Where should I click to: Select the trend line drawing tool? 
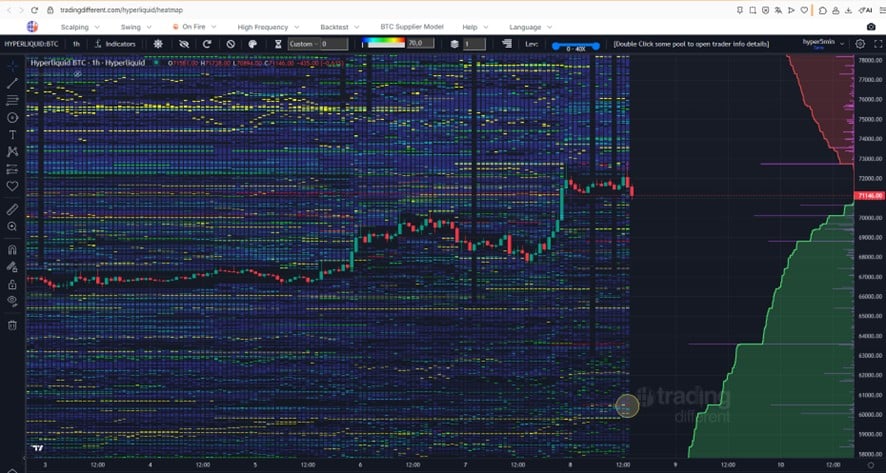coord(12,83)
